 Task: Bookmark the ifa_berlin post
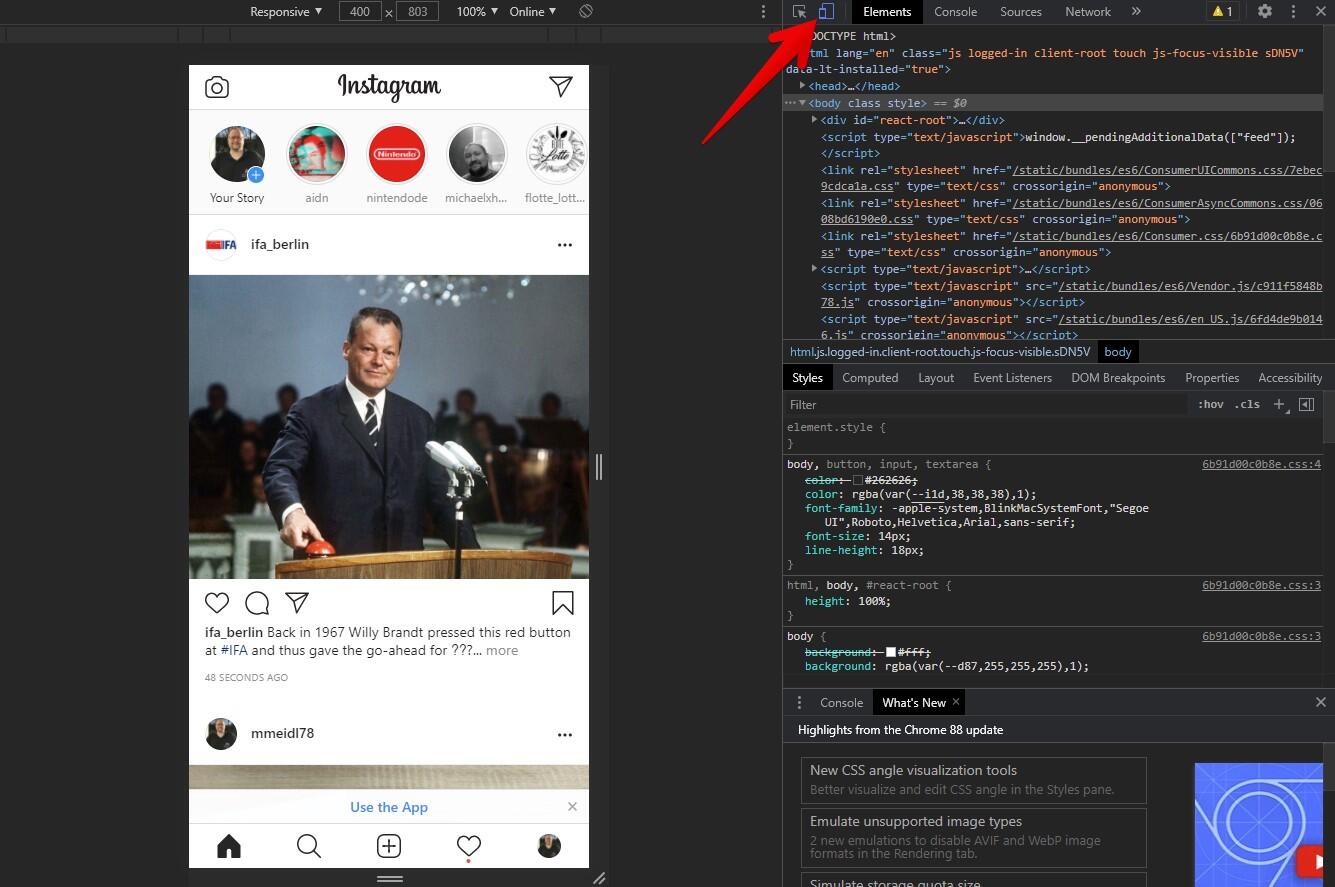[x=562, y=602]
